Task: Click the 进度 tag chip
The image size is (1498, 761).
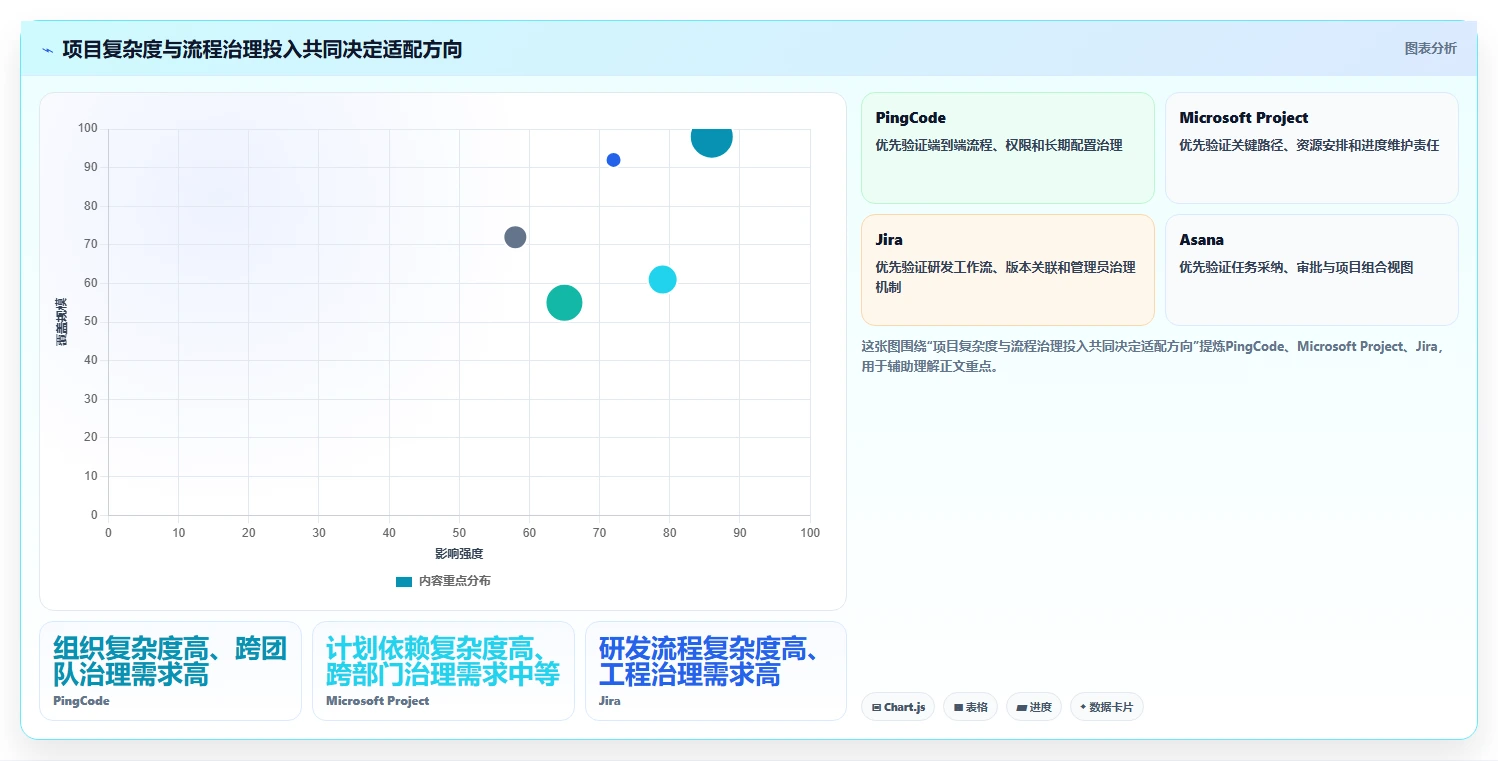Action: pyautogui.click(x=1034, y=707)
